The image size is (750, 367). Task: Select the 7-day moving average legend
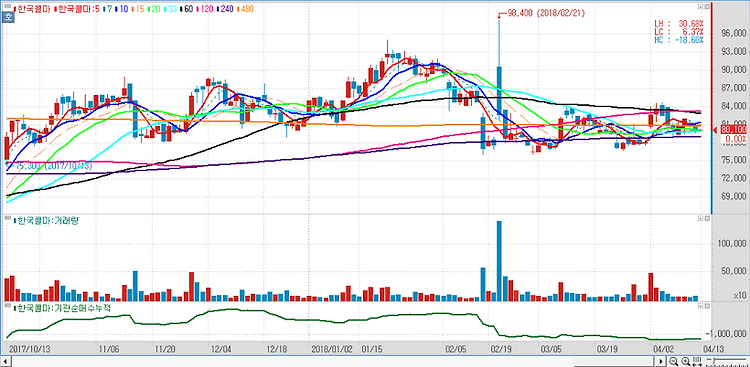pos(108,9)
